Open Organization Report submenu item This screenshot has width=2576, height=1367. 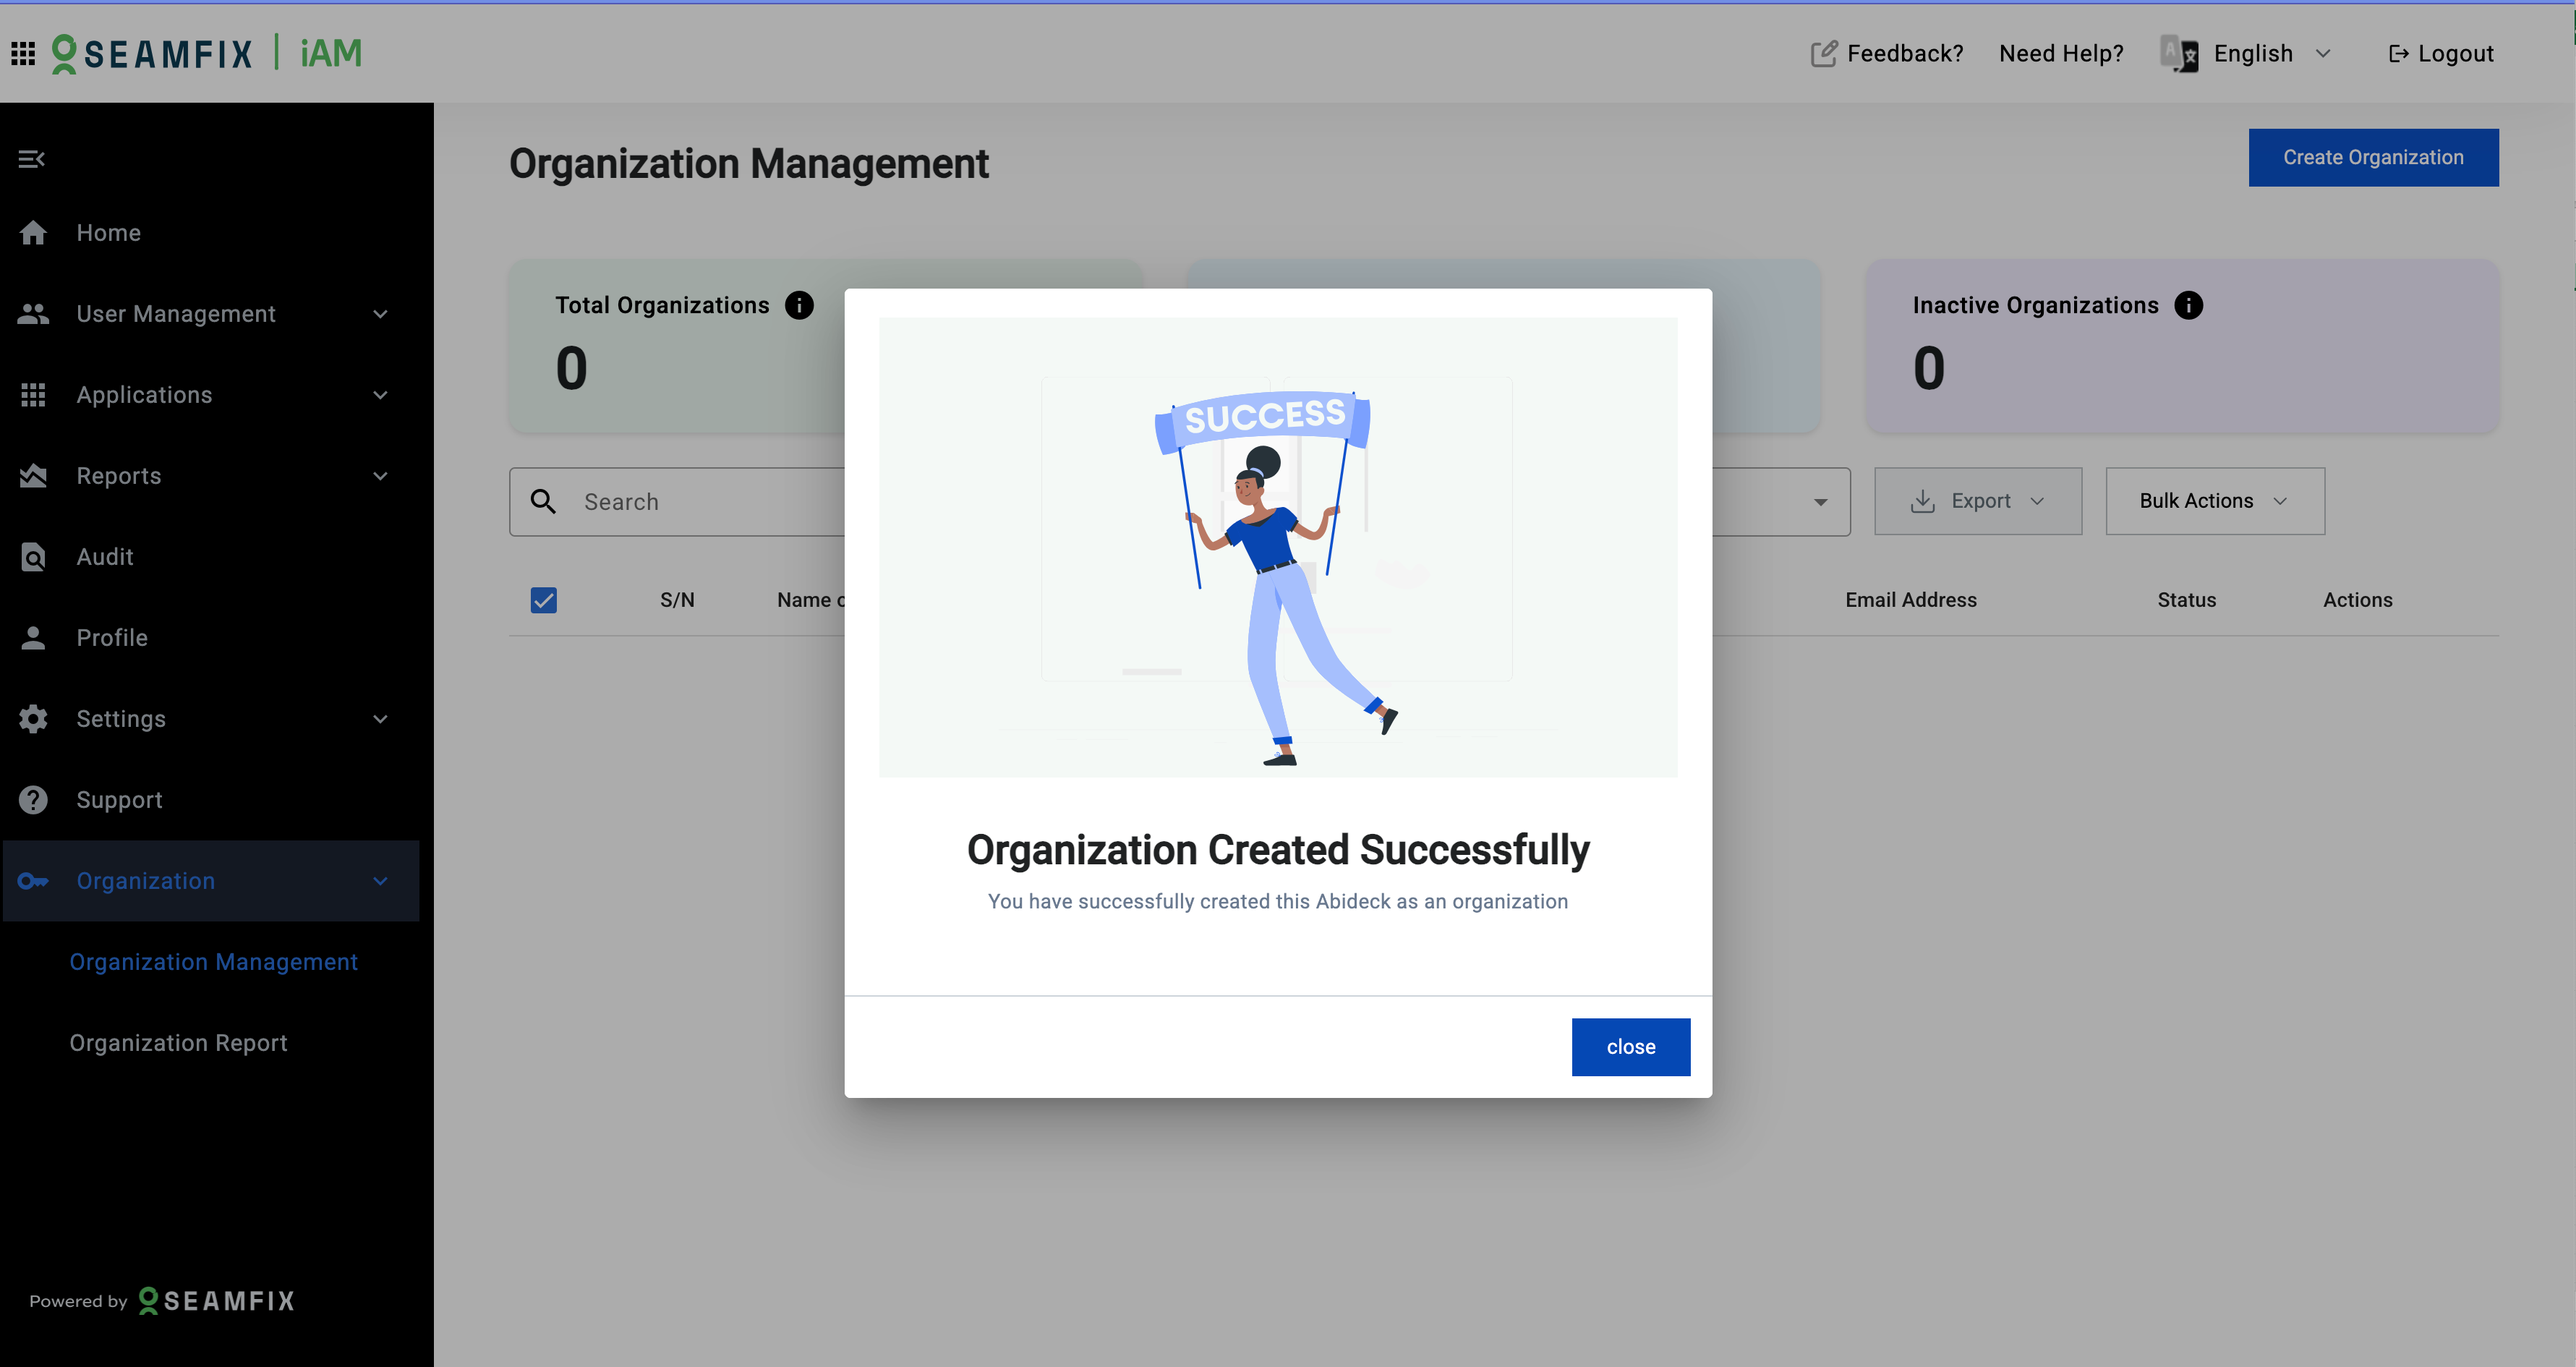178,1043
